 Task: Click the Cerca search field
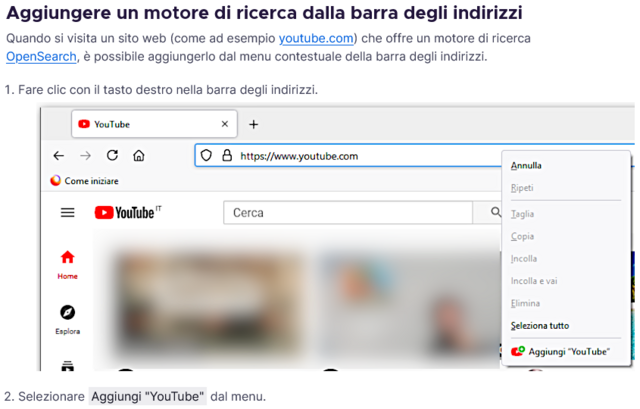click(348, 213)
